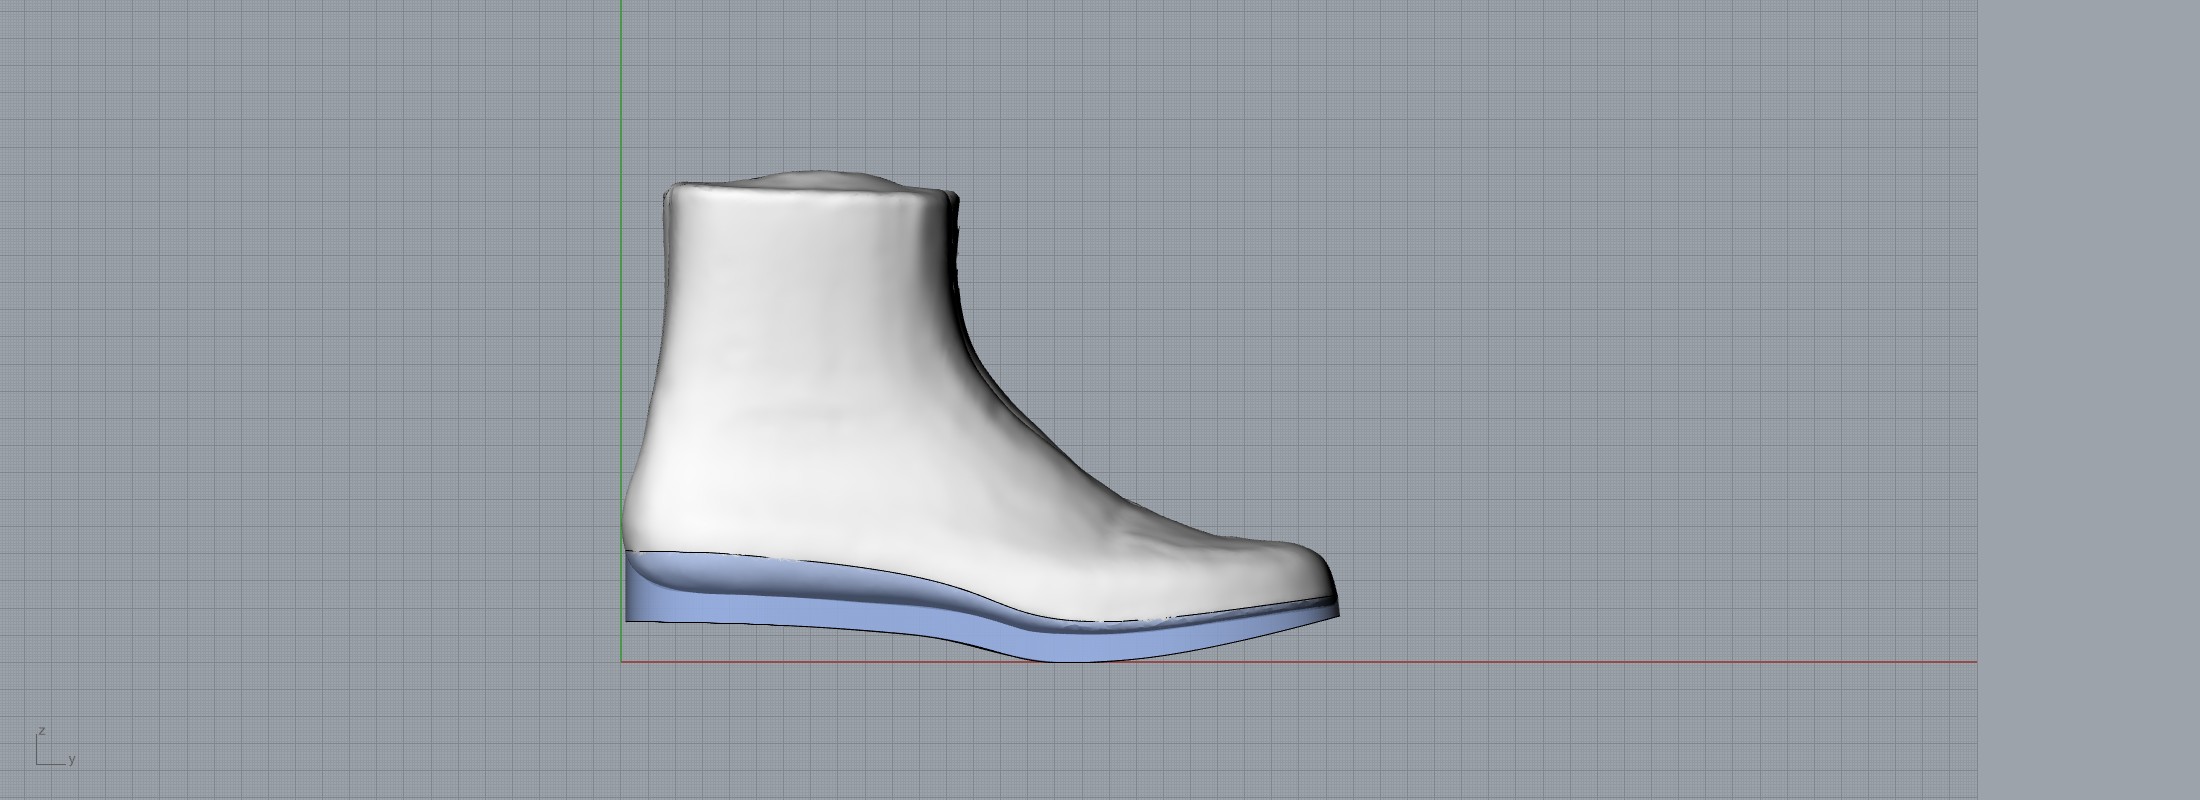Click empty grid area left of green axis
The height and width of the screenshot is (800, 2200).
[x=300, y=350]
